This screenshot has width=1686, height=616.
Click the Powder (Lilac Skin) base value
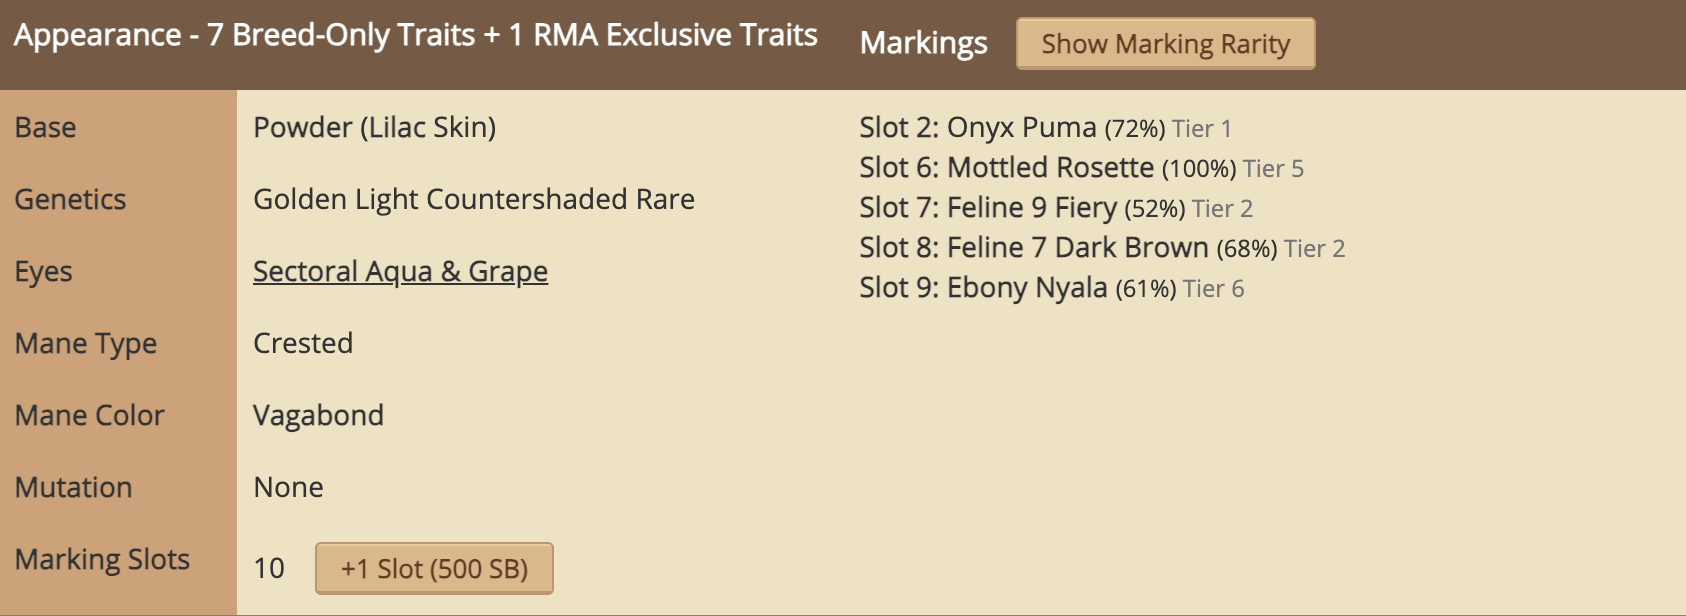pos(374,127)
